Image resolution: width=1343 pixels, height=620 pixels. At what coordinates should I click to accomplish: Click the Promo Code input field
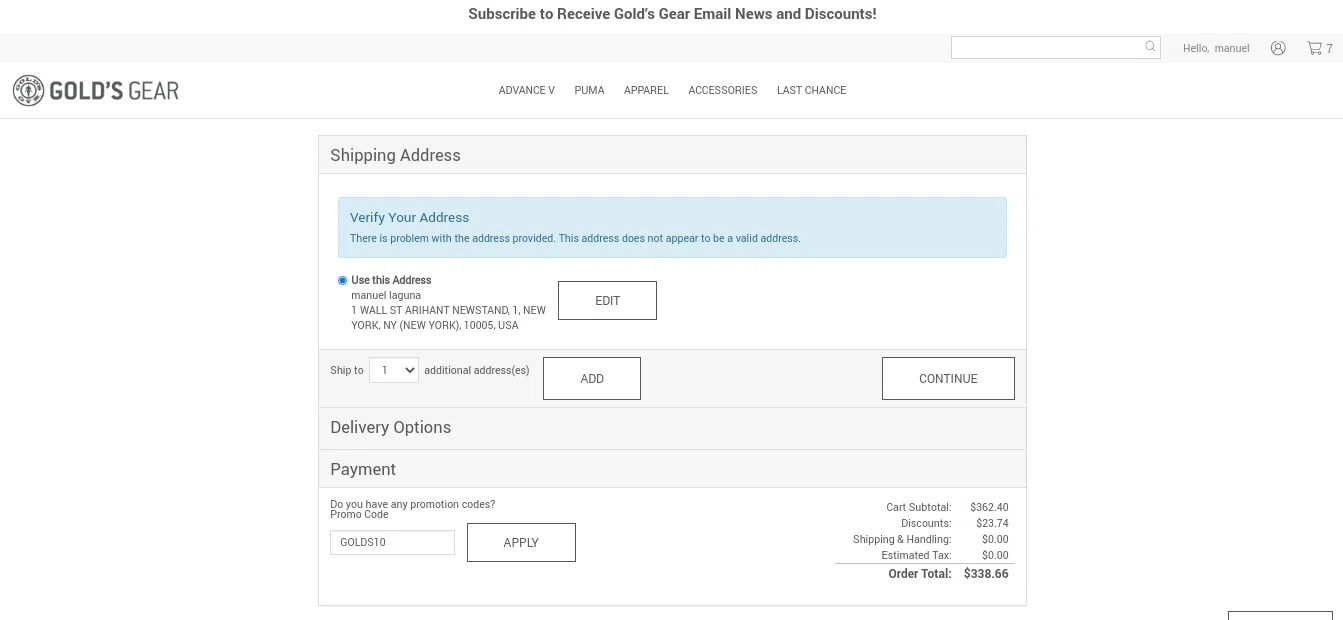pos(392,542)
